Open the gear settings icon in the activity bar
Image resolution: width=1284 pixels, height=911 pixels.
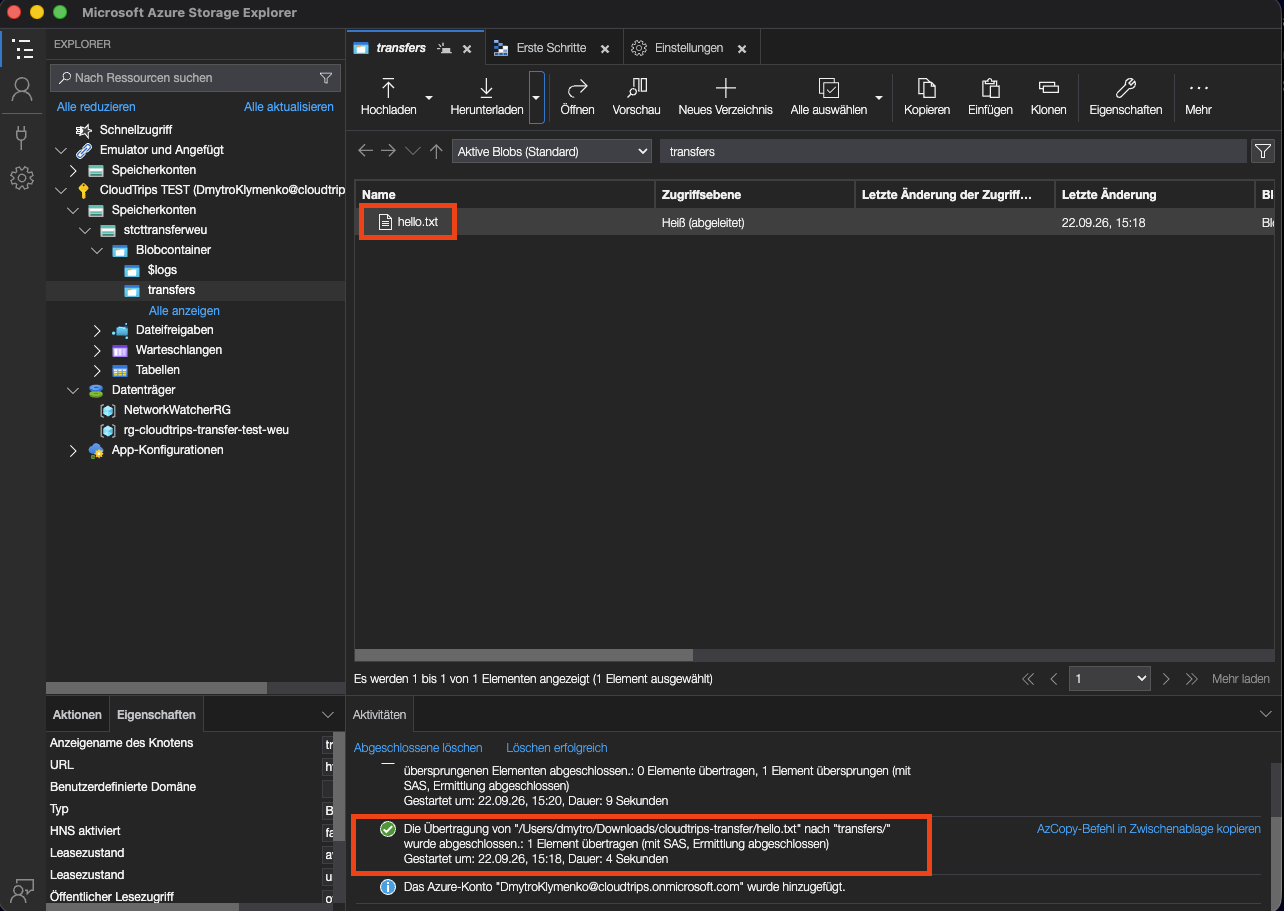pos(22,179)
